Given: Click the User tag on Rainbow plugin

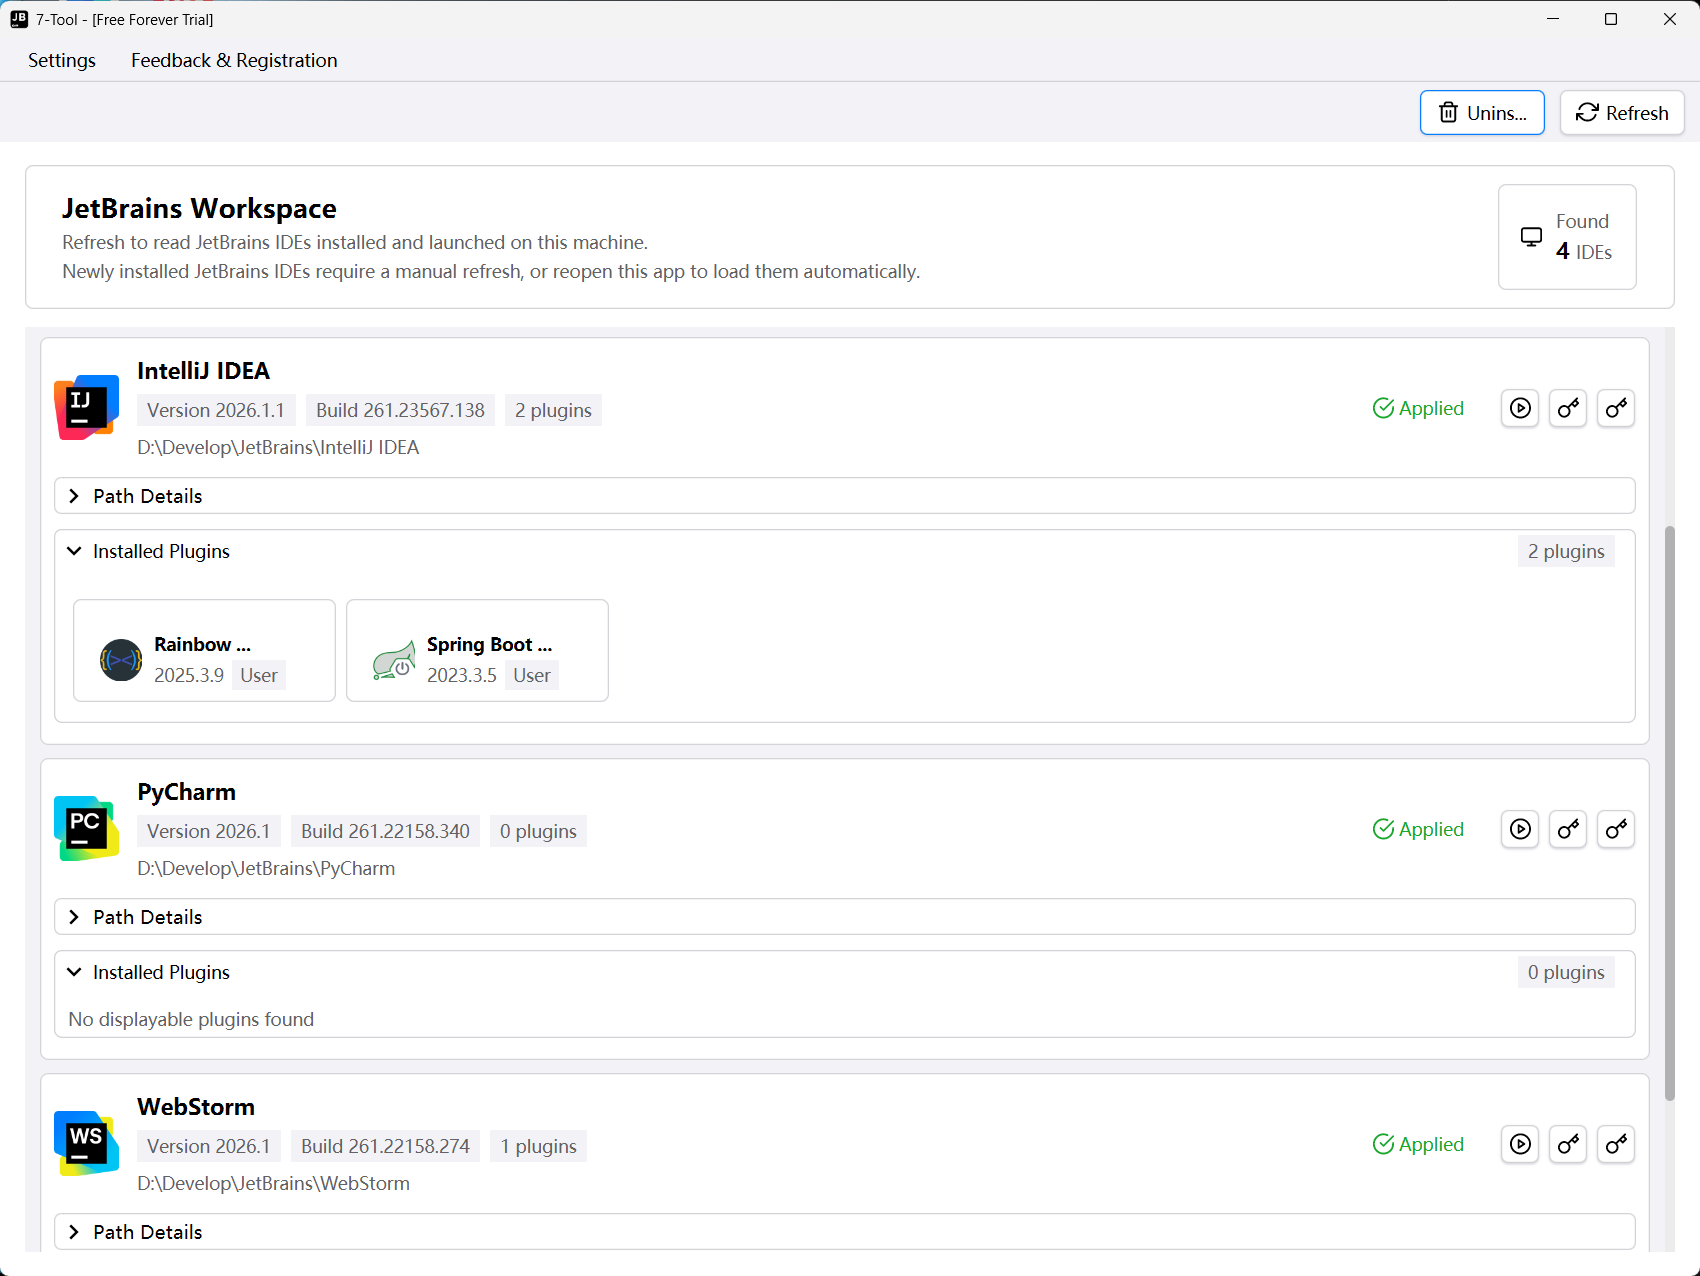Looking at the screenshot, I should [x=259, y=675].
